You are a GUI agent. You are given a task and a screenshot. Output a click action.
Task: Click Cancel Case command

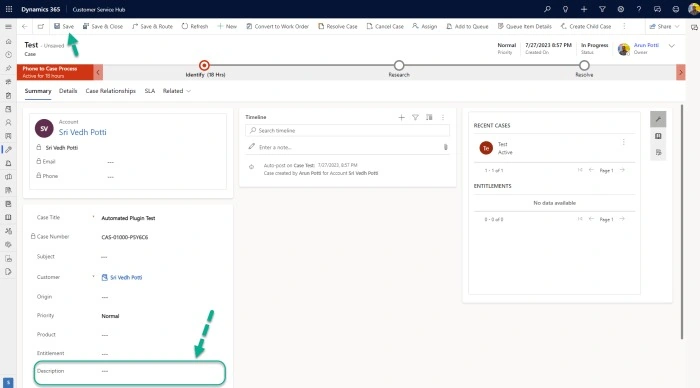[385, 26]
